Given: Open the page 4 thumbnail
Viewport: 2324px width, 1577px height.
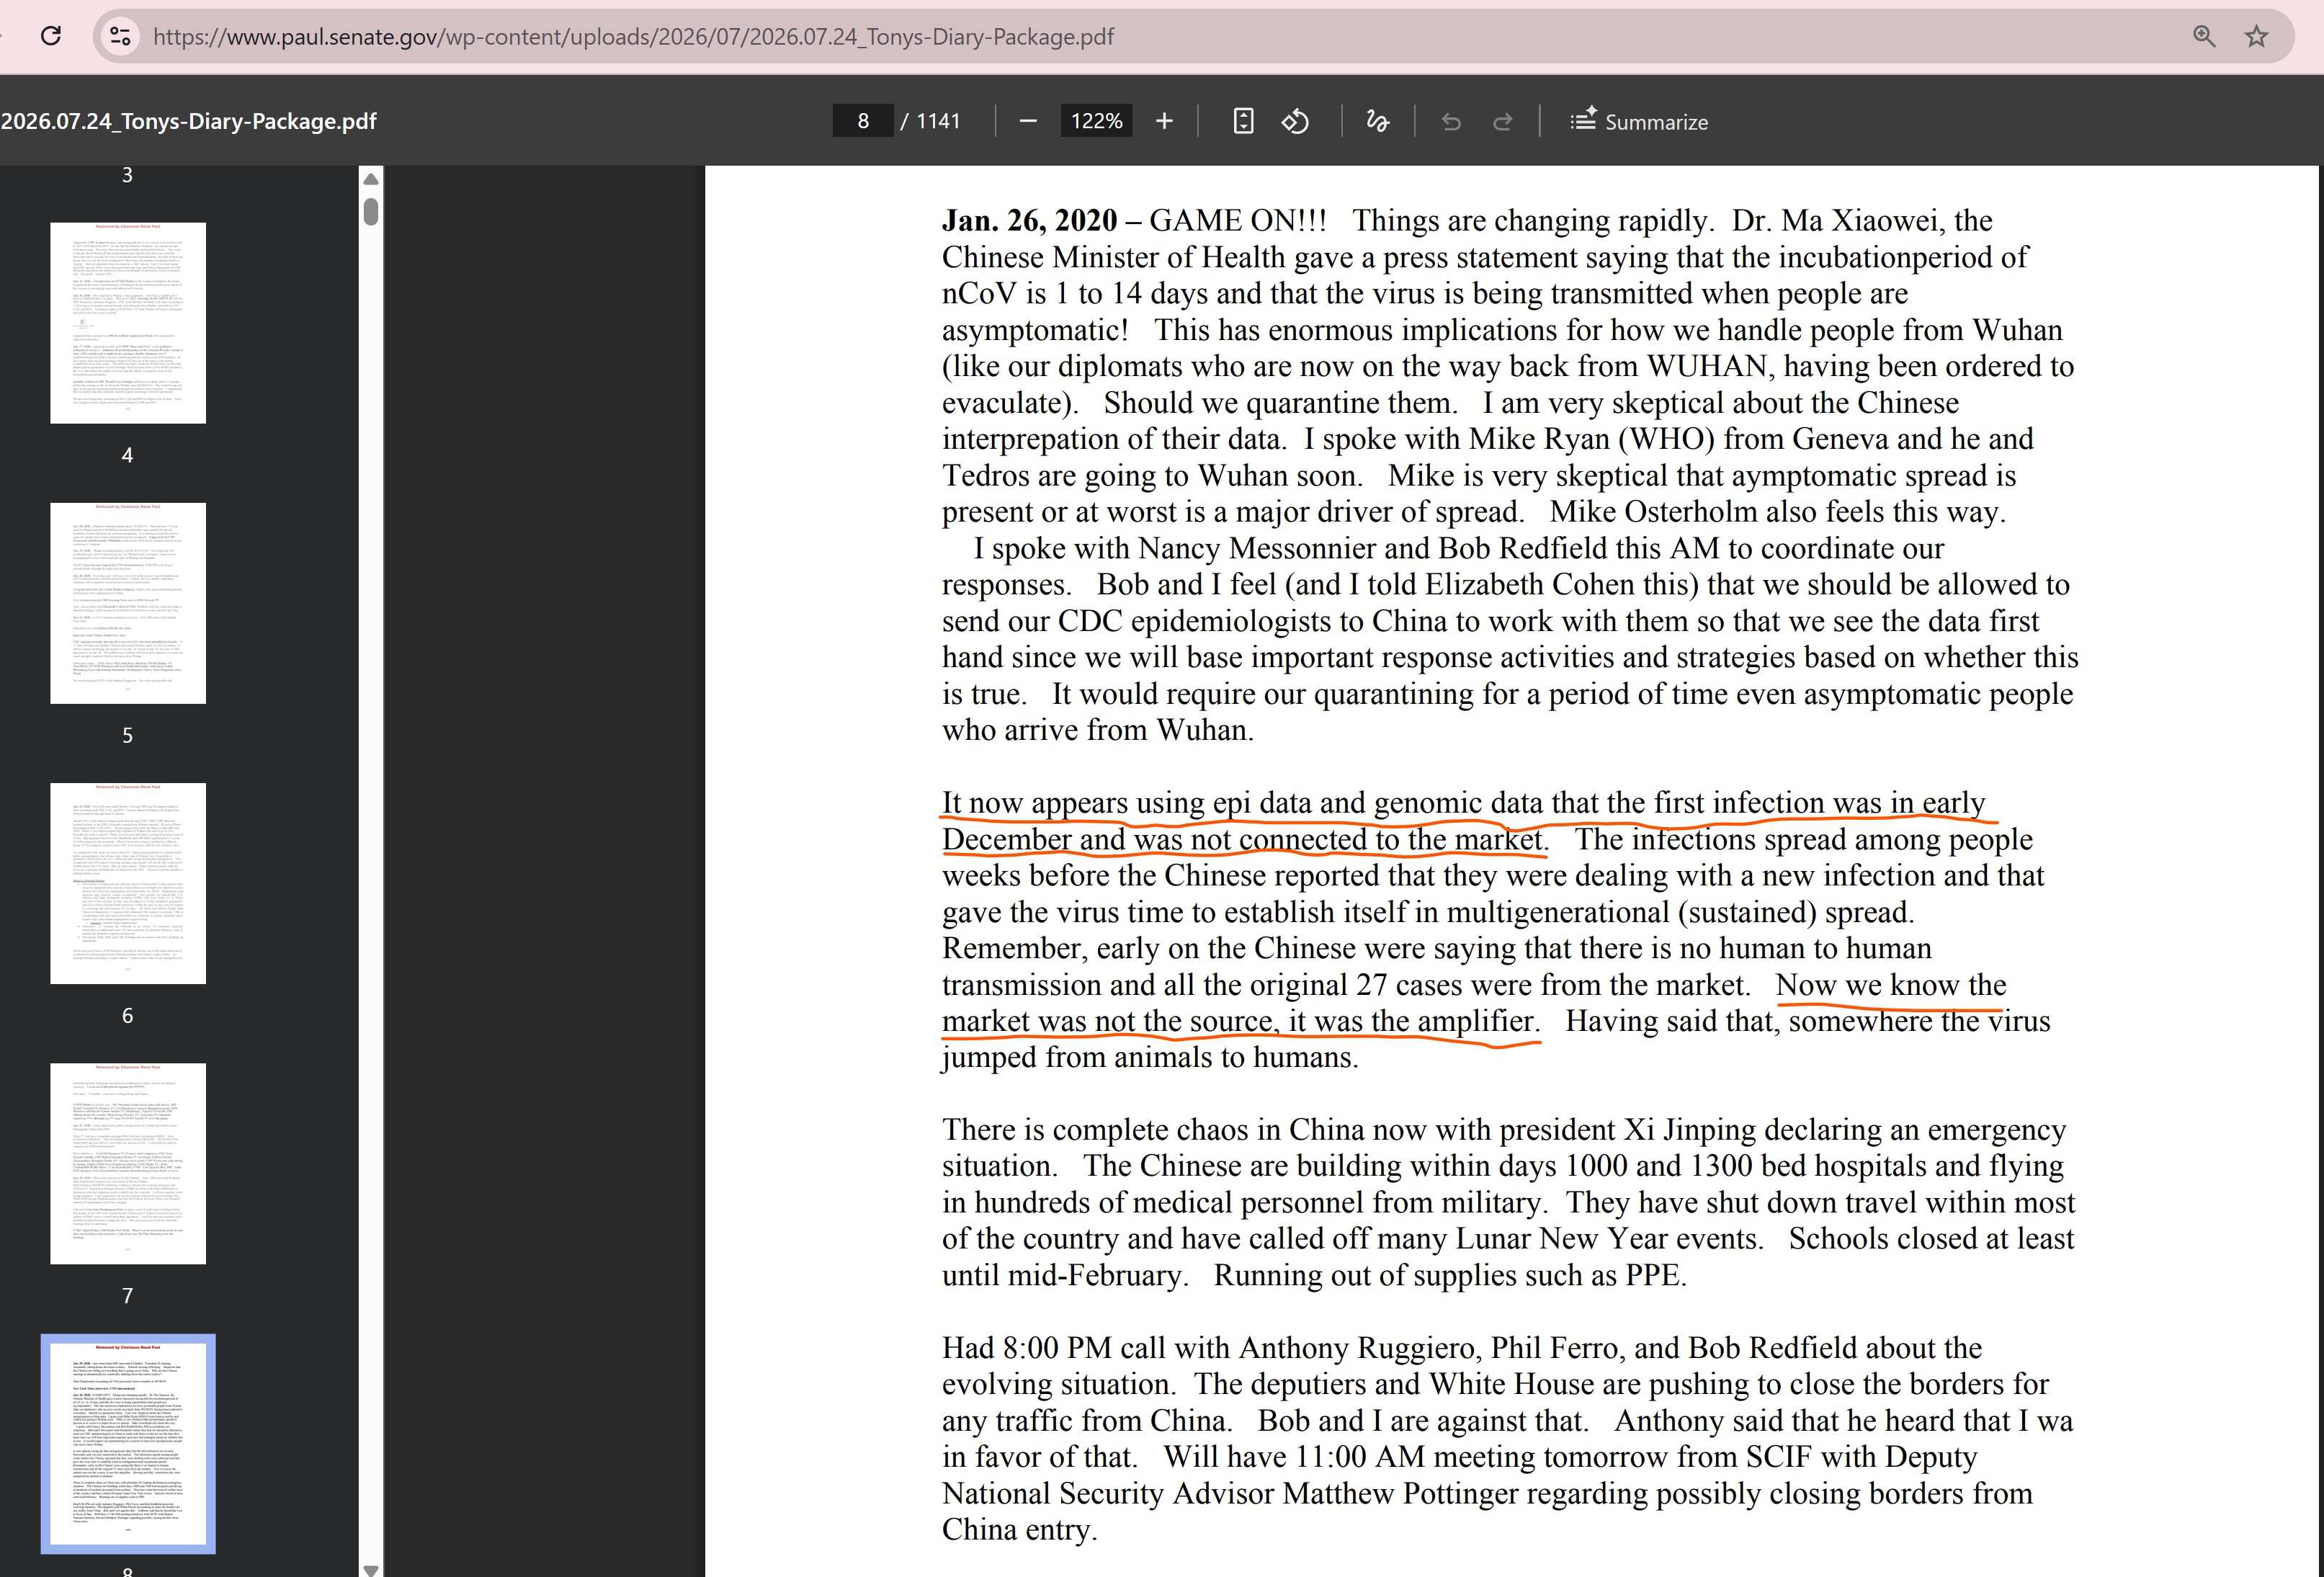Looking at the screenshot, I should 128,323.
